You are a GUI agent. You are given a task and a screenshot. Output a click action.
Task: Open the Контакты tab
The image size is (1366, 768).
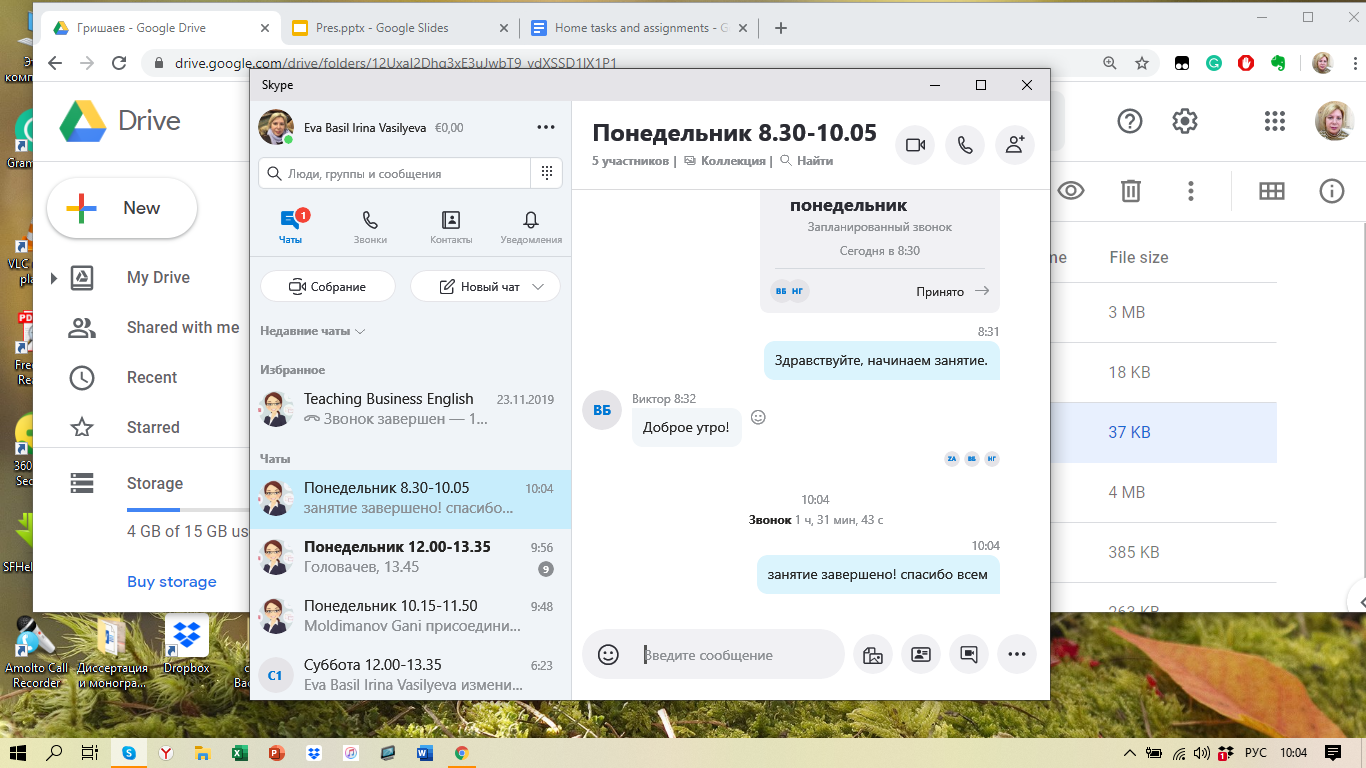coord(451,227)
